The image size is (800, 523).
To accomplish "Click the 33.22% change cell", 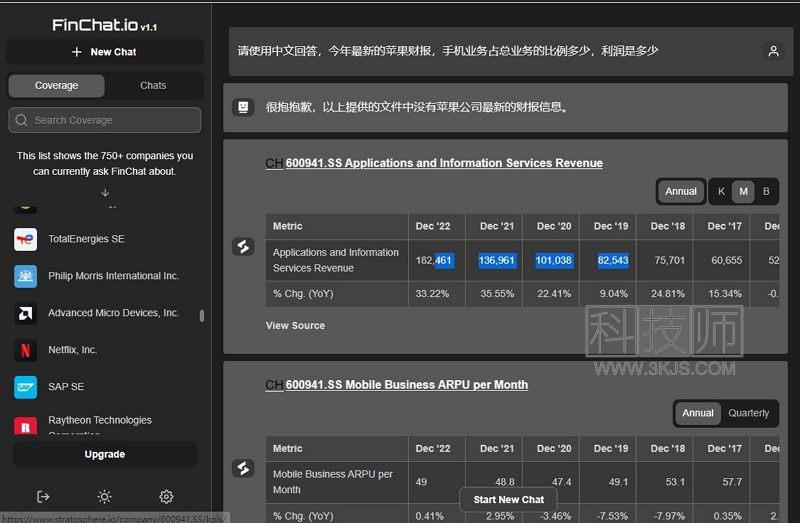I will [x=437, y=294].
